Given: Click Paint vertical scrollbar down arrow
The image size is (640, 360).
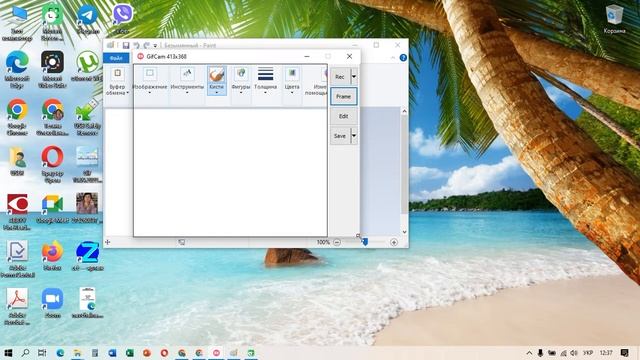Looking at the screenshot, I should (x=404, y=232).
